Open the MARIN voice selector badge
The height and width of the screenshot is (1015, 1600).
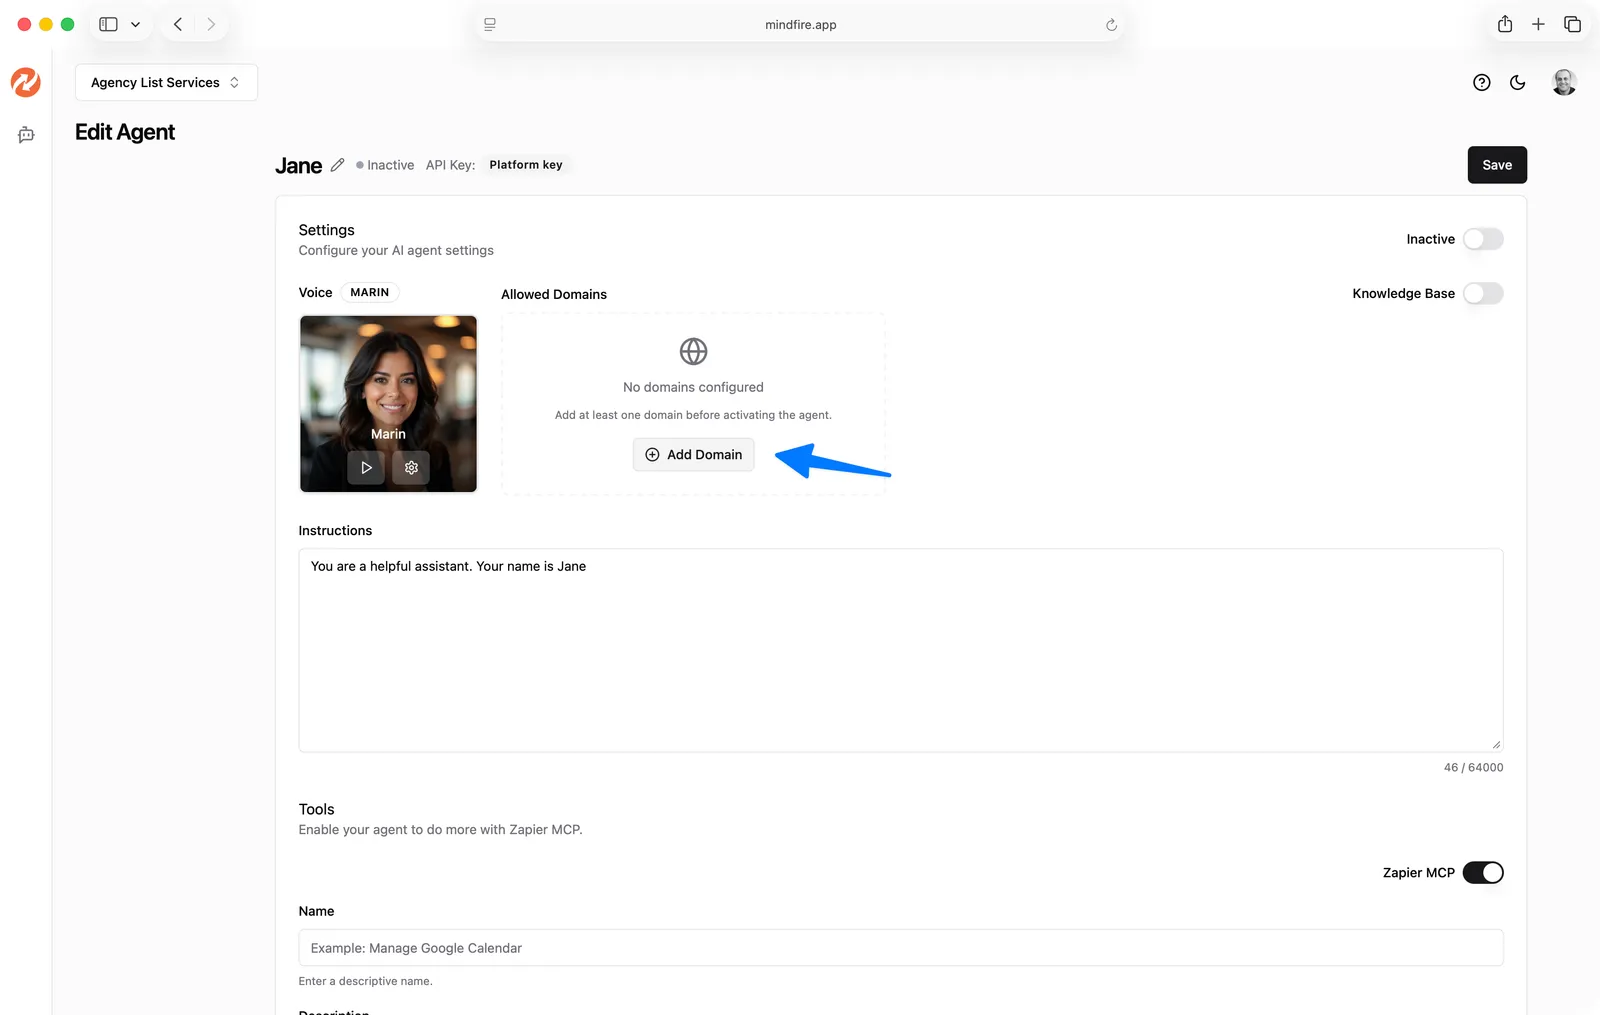click(369, 292)
